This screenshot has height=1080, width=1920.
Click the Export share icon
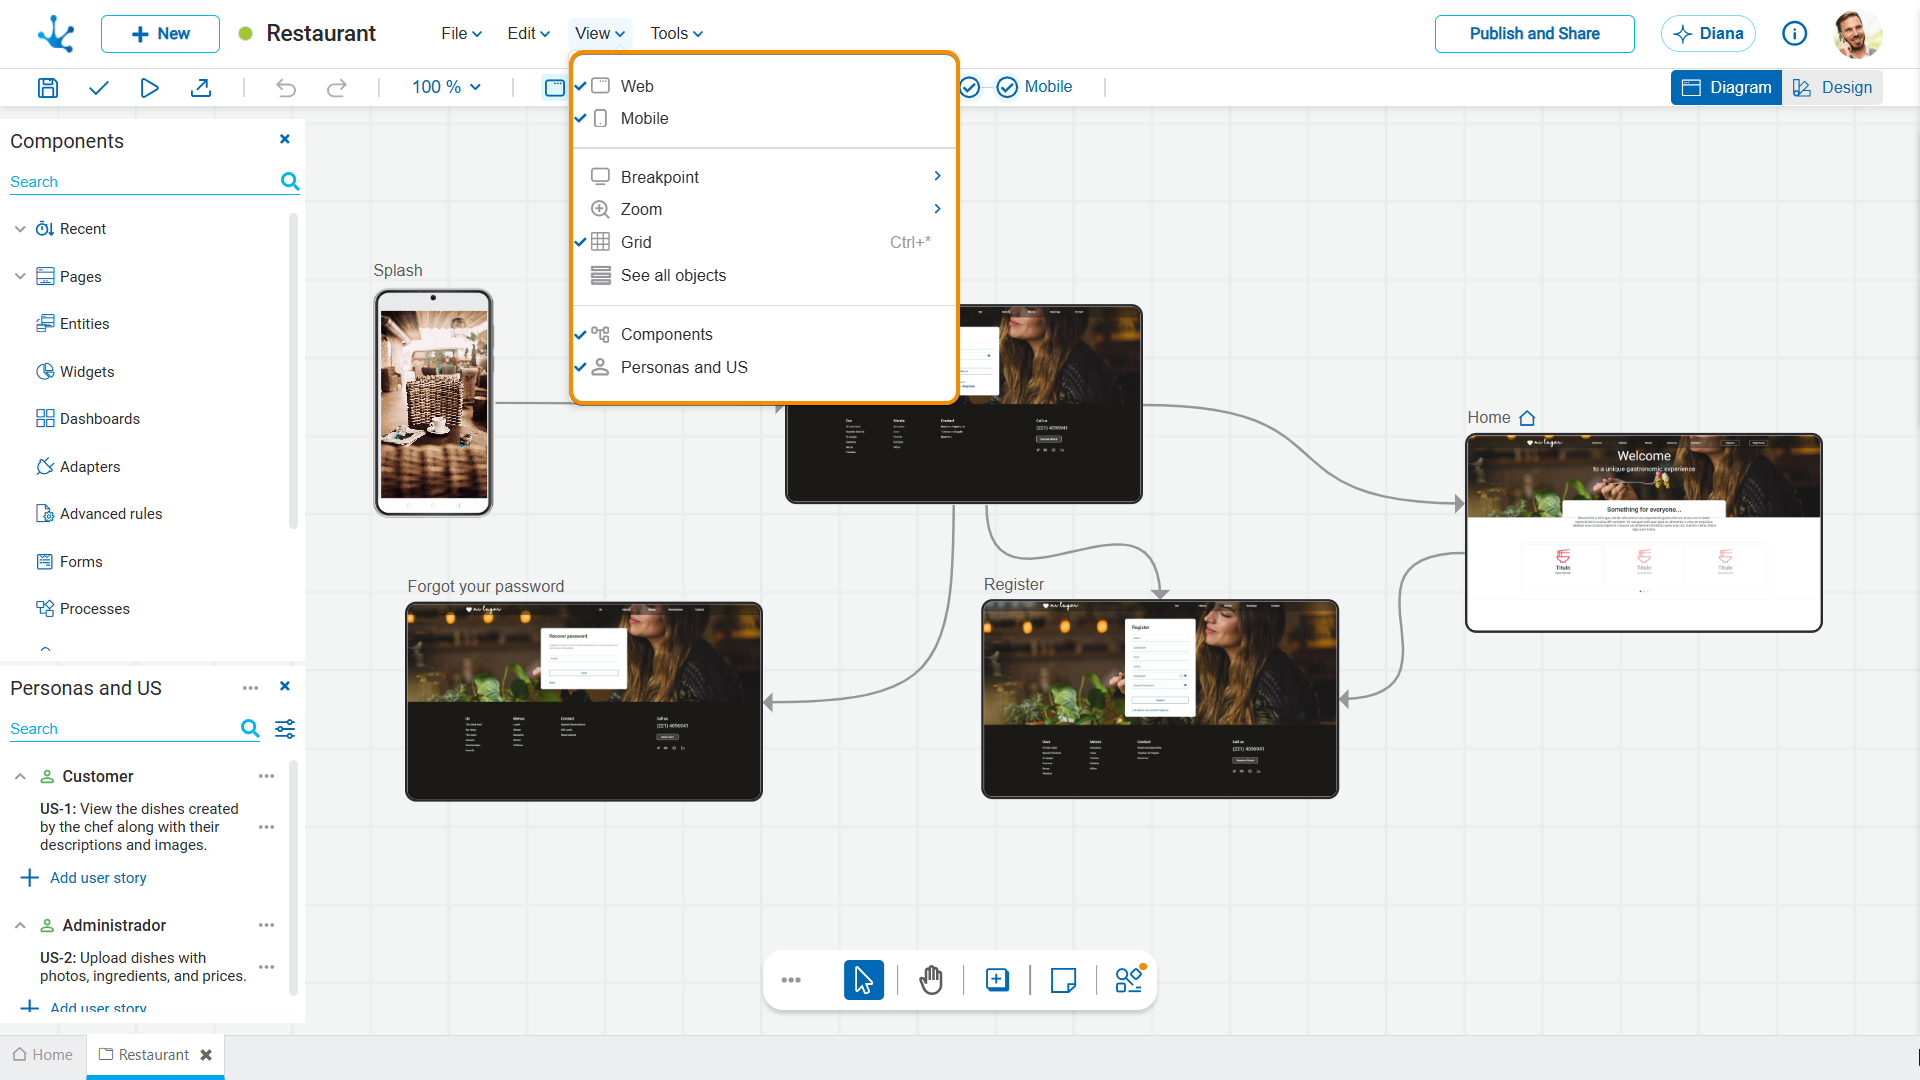pyautogui.click(x=201, y=87)
